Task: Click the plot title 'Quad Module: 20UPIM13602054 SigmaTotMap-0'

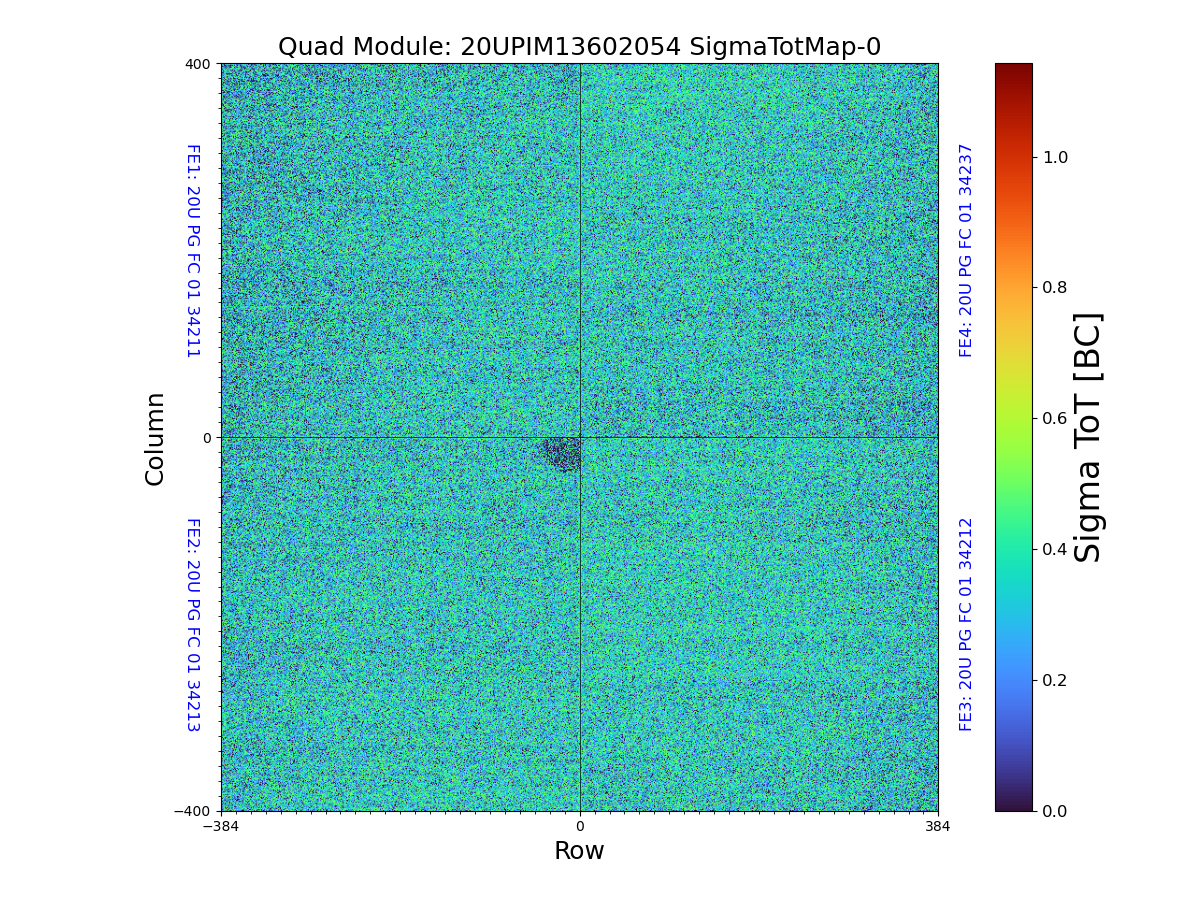Action: (x=579, y=47)
